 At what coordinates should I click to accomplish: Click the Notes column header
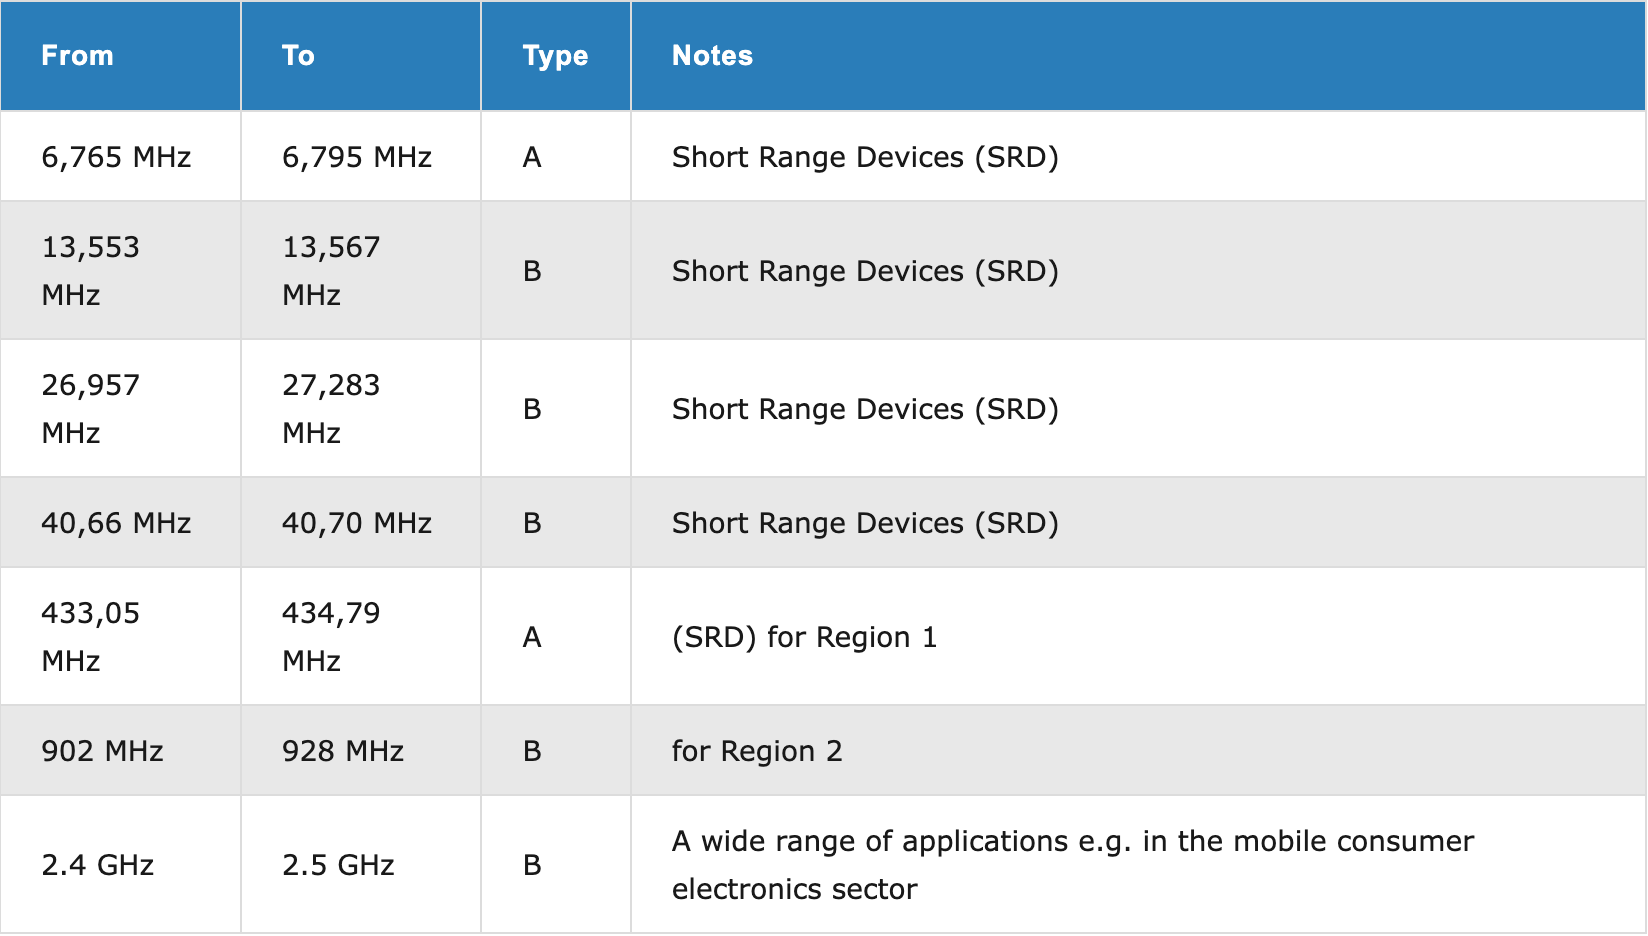pos(712,56)
